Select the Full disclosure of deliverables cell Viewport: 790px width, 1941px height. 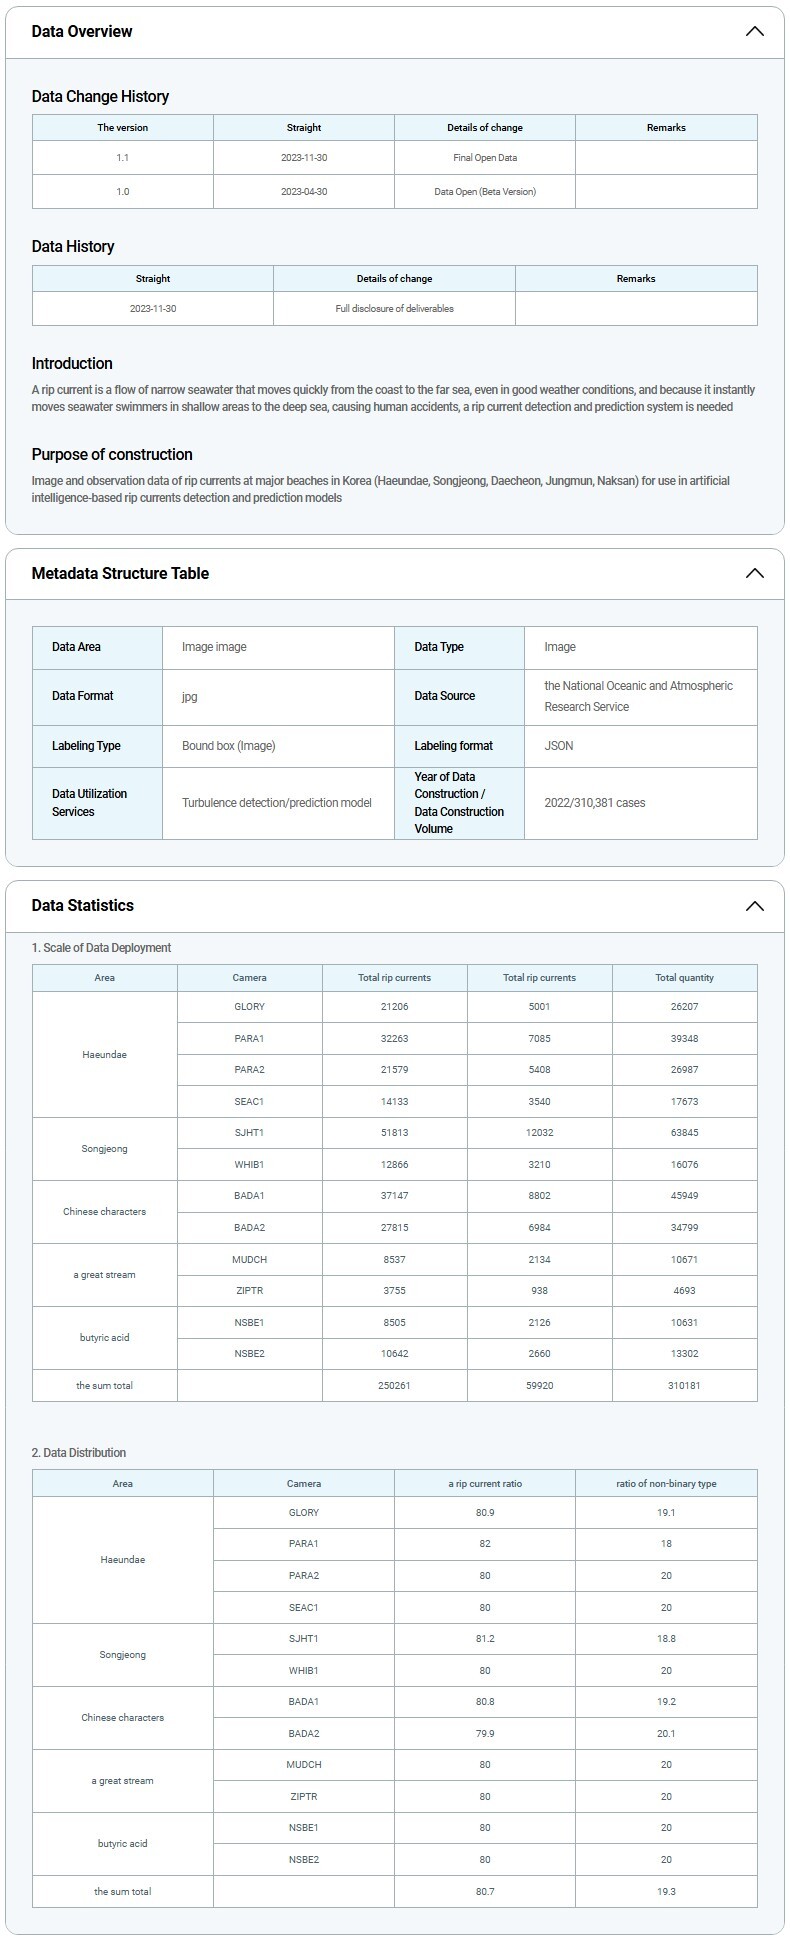[394, 308]
